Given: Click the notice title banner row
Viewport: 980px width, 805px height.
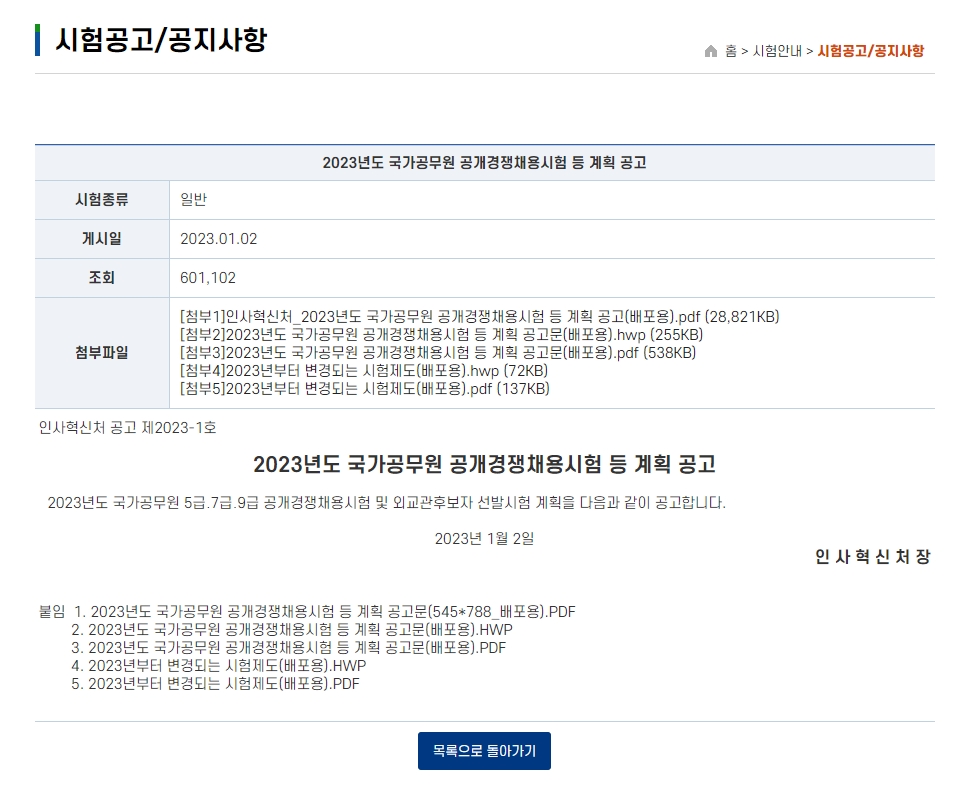Looking at the screenshot, I should tap(487, 161).
